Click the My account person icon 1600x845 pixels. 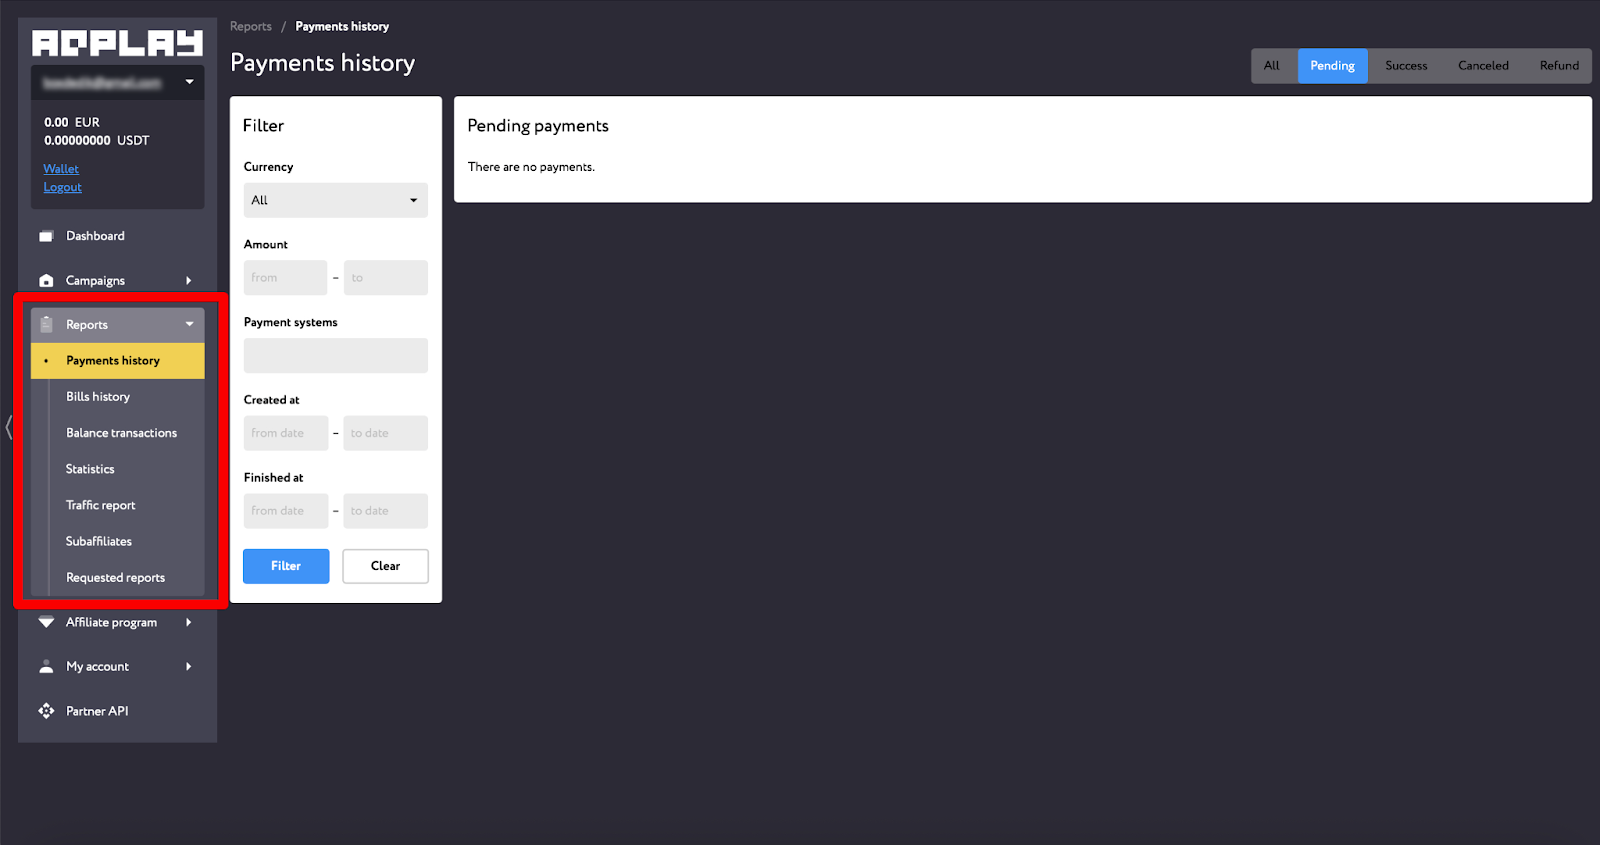click(x=46, y=666)
